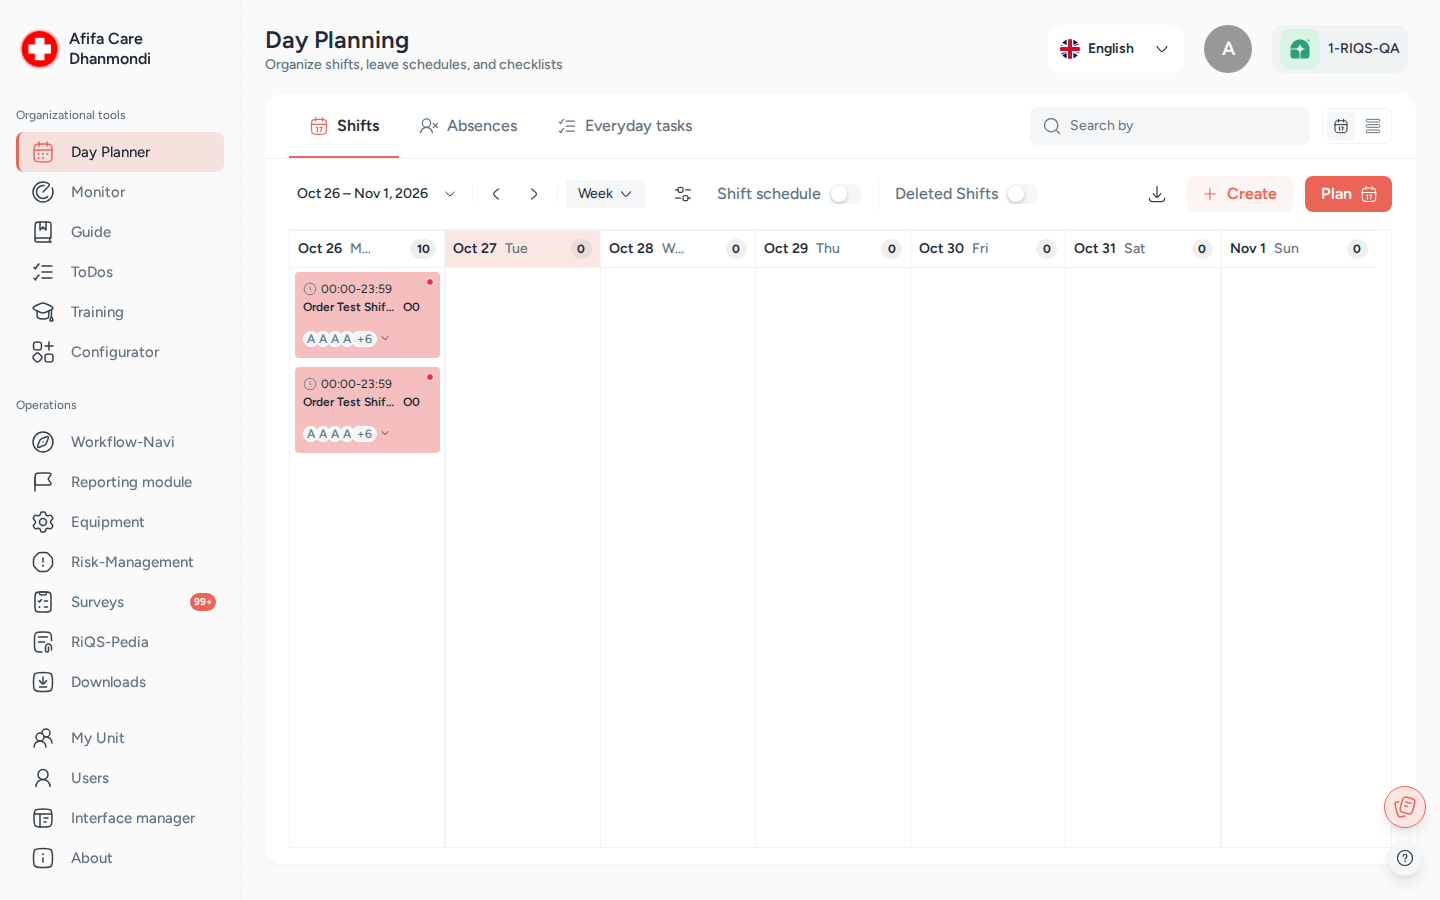Image resolution: width=1440 pixels, height=900 pixels.
Task: Select Day Planner in the sidebar
Action: [120, 152]
